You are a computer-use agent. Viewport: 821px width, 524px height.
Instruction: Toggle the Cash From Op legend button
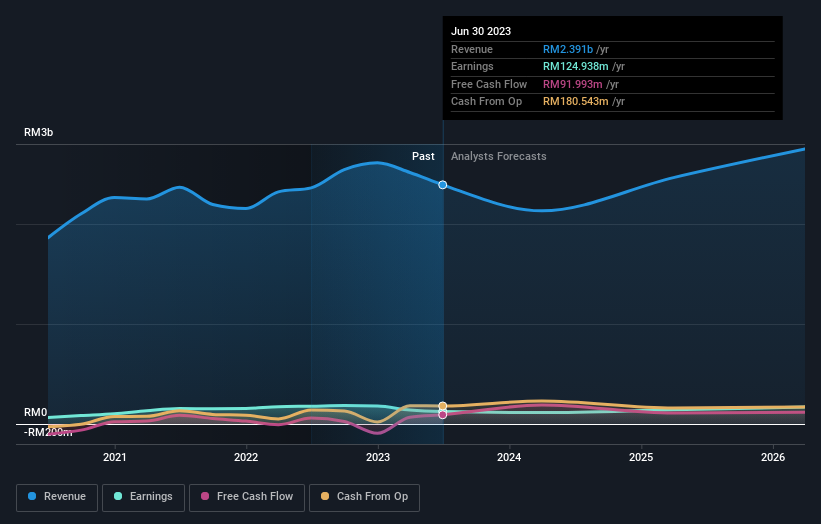point(364,497)
